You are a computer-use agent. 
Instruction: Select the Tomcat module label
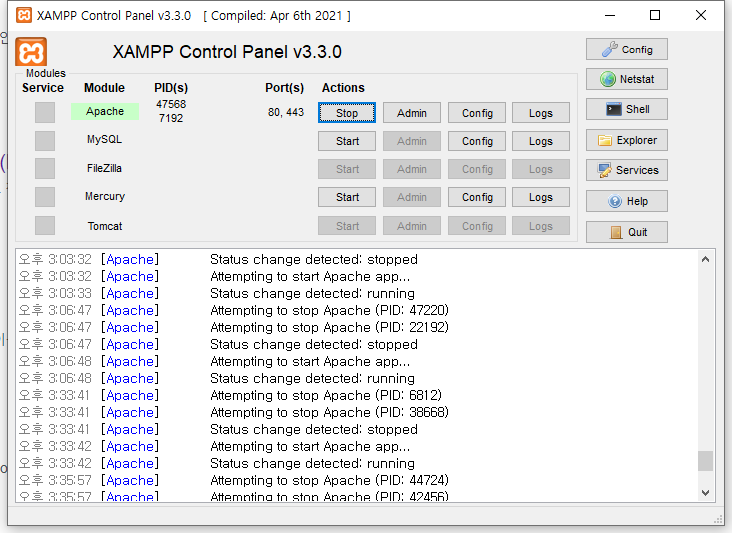105,226
